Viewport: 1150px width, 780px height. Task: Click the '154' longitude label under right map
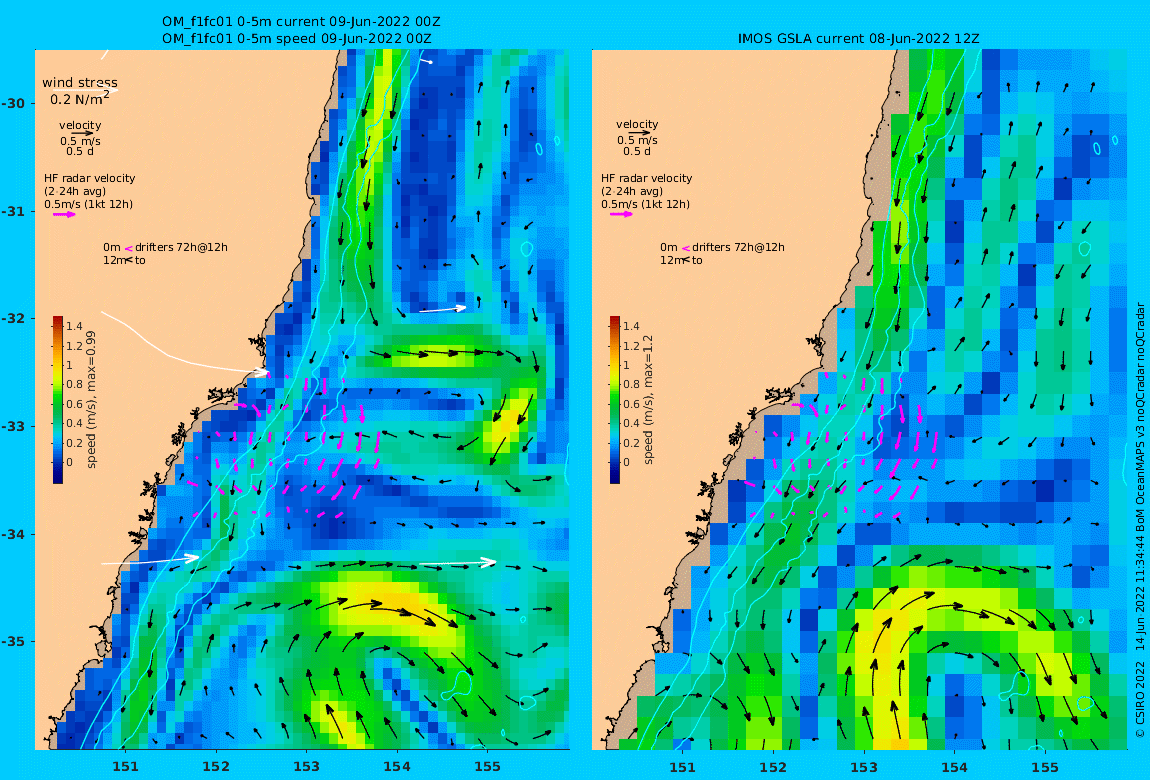(954, 767)
